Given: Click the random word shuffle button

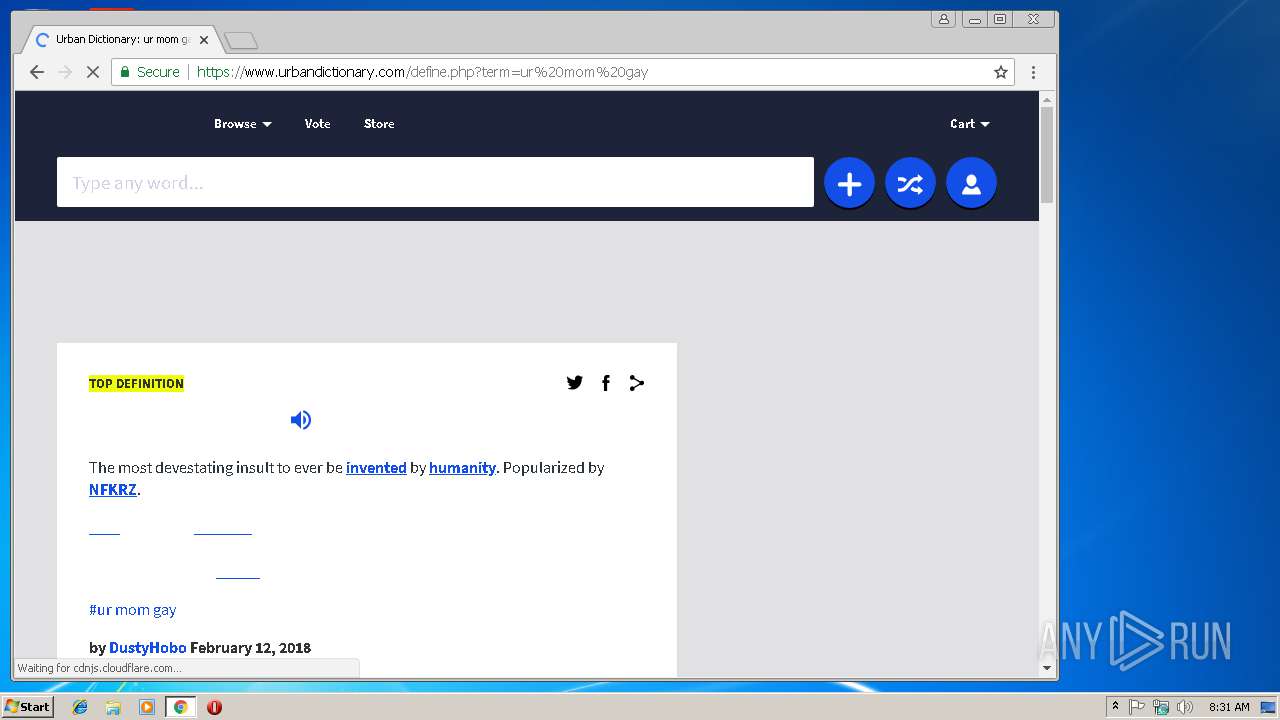Looking at the screenshot, I should coord(910,183).
